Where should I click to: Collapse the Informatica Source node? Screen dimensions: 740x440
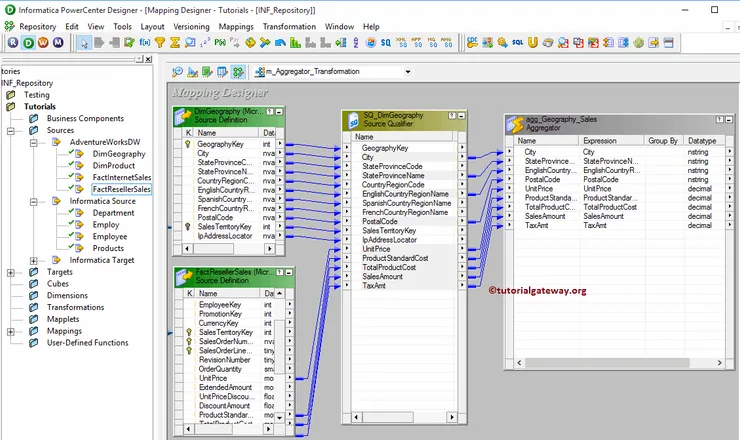(34, 202)
